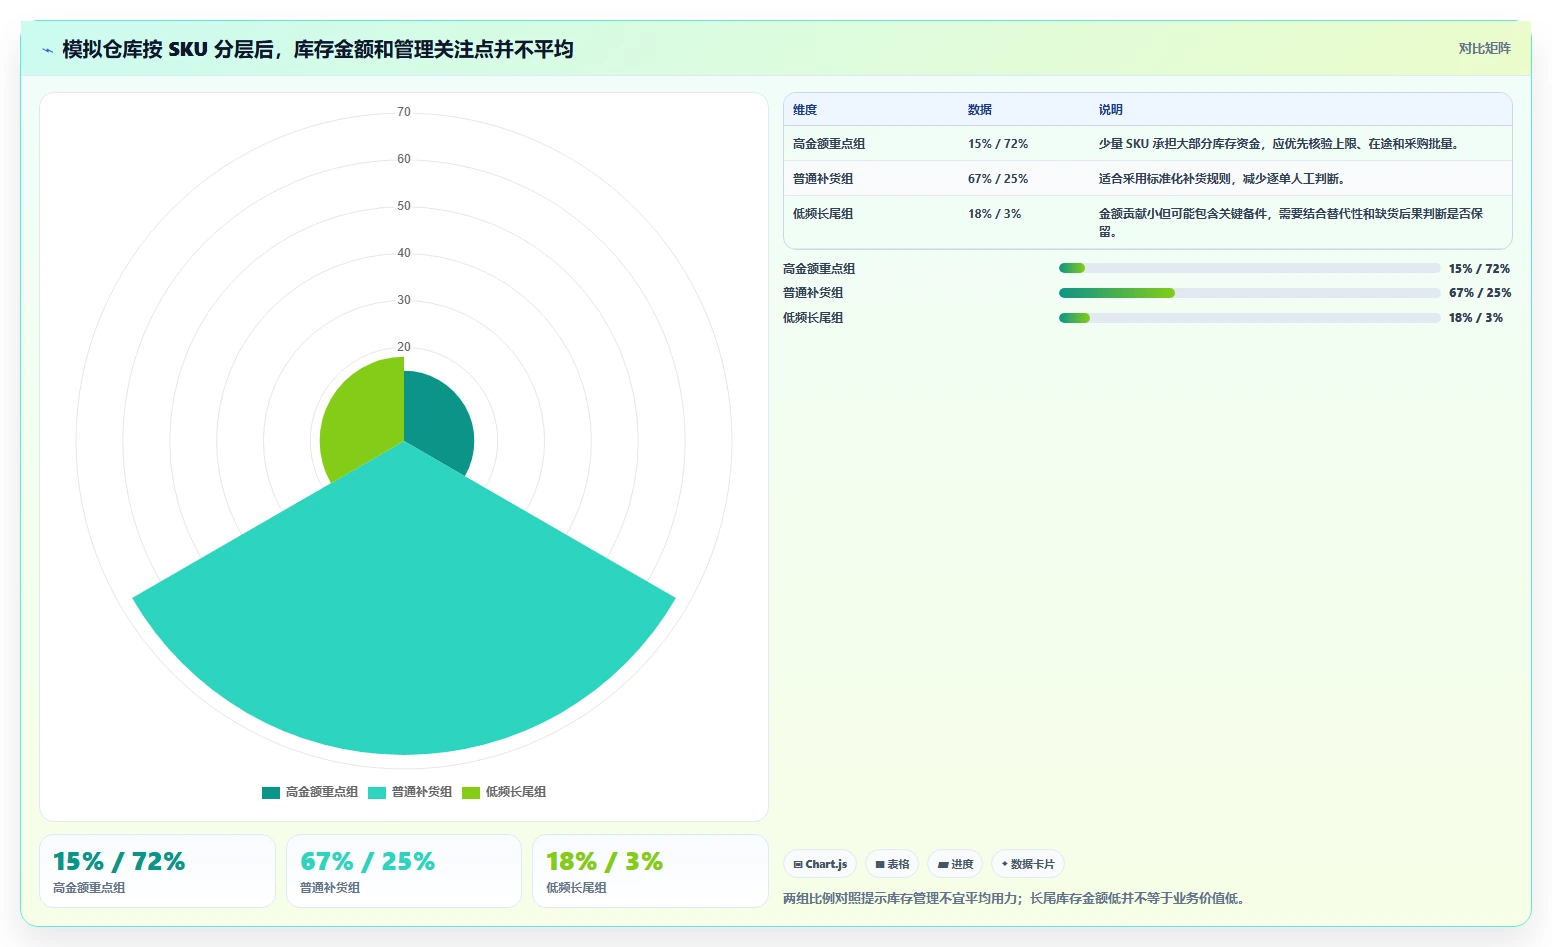The height and width of the screenshot is (947, 1552).
Task: Click 高金额重点组 legend label
Action: point(322,792)
